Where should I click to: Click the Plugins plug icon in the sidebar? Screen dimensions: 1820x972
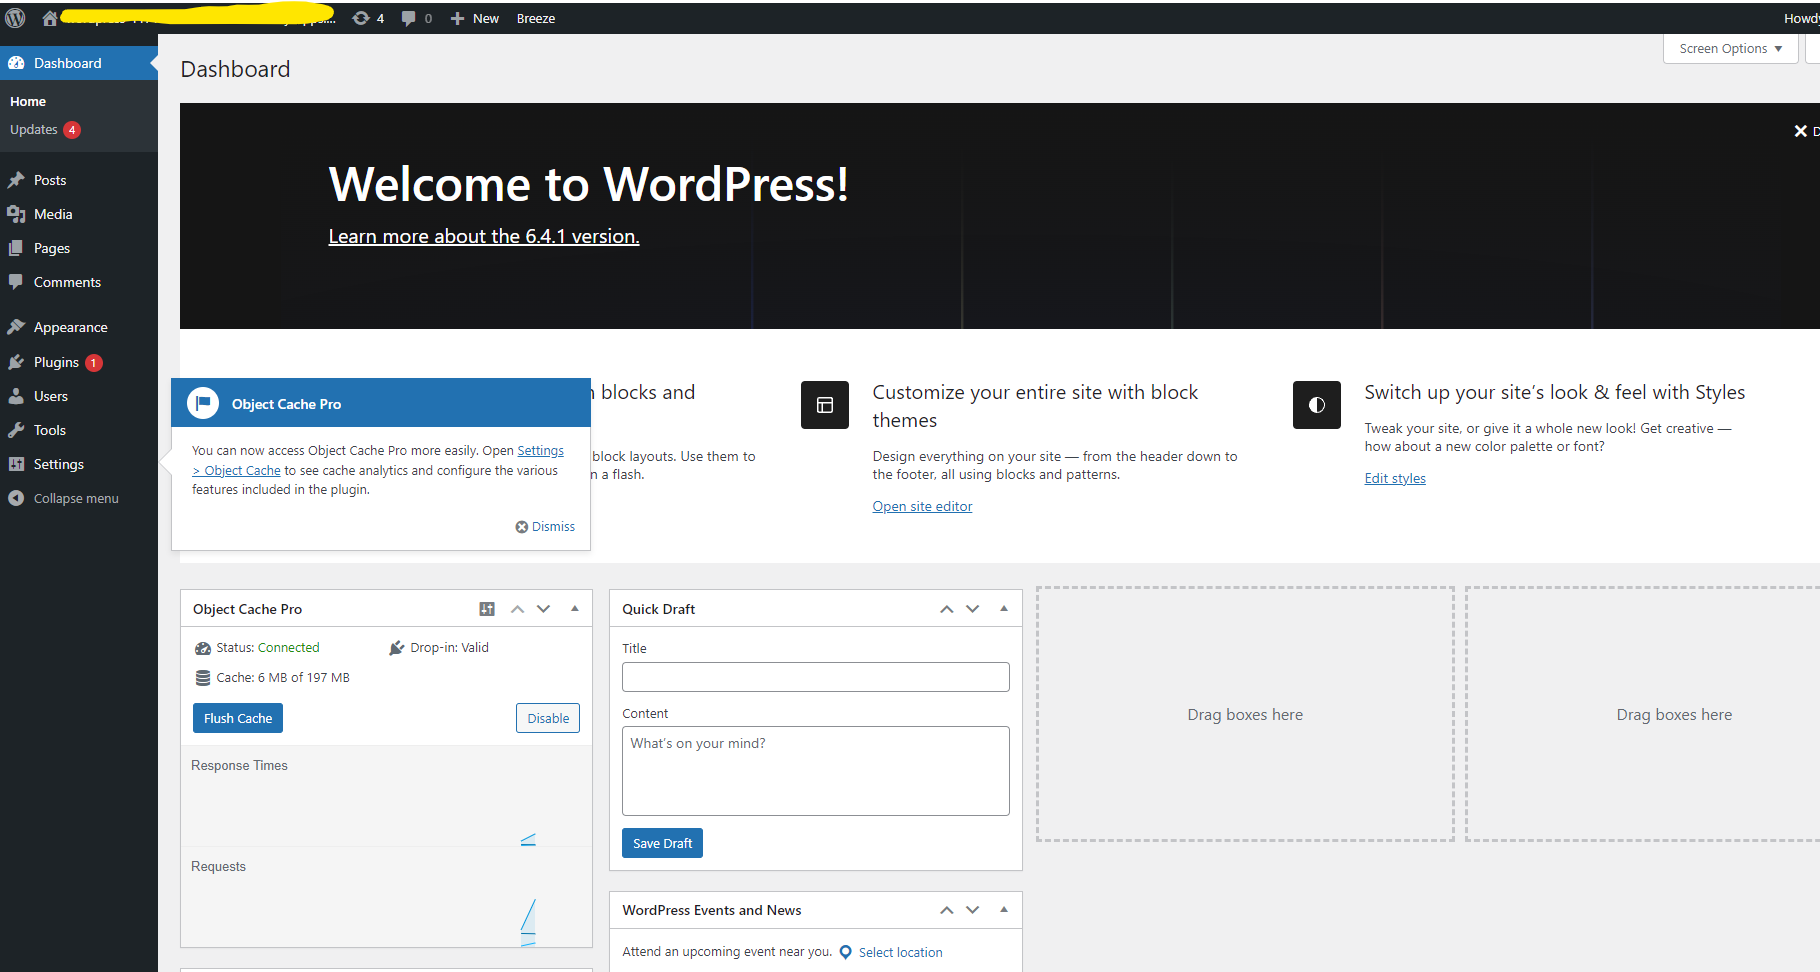[16, 362]
